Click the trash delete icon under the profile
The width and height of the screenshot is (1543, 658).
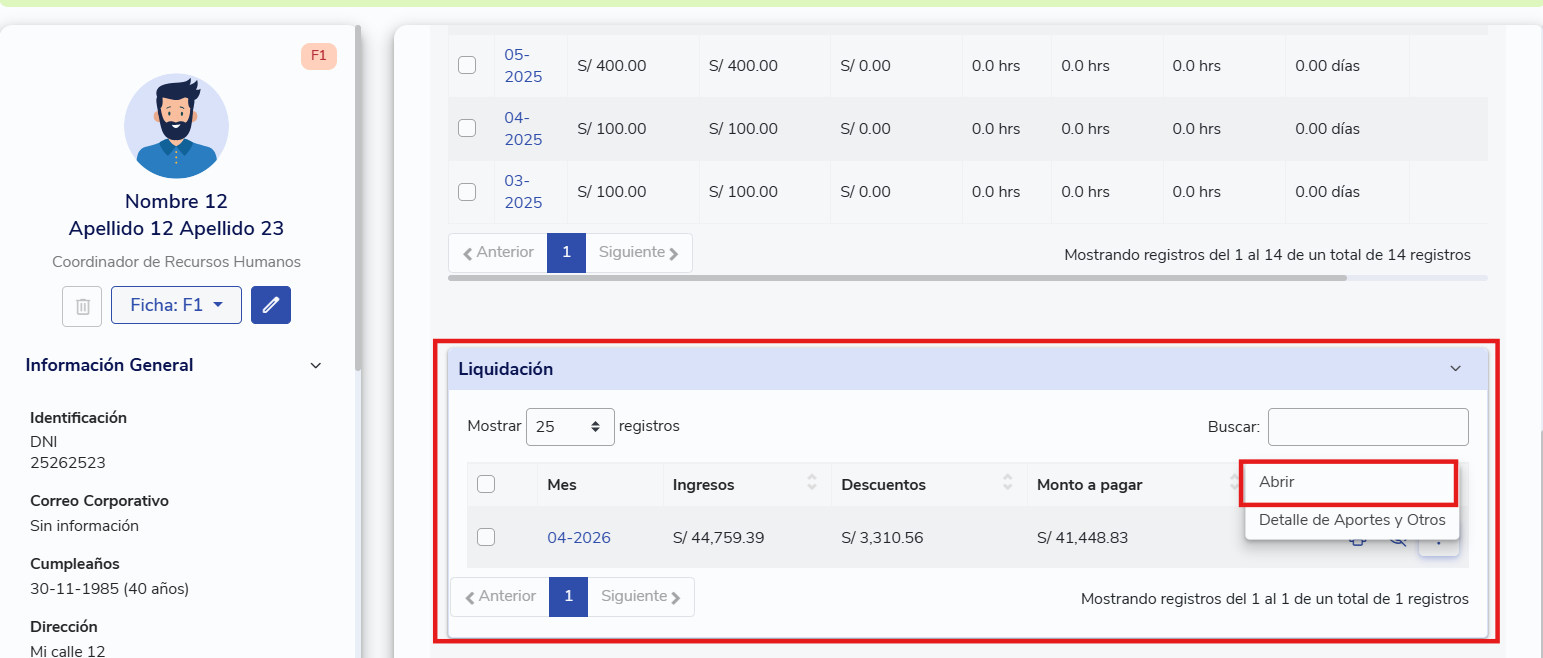(x=82, y=306)
